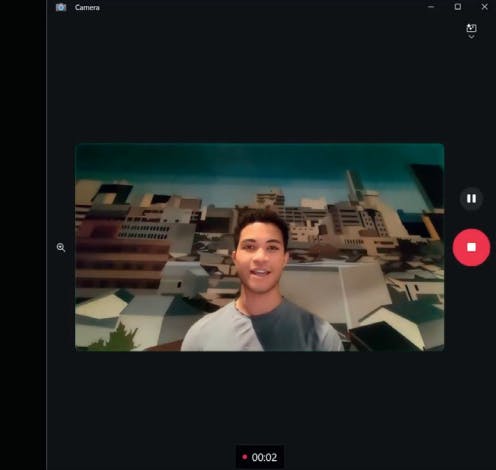Open the zoom magnifier control
The image size is (496, 470).
tap(61, 247)
